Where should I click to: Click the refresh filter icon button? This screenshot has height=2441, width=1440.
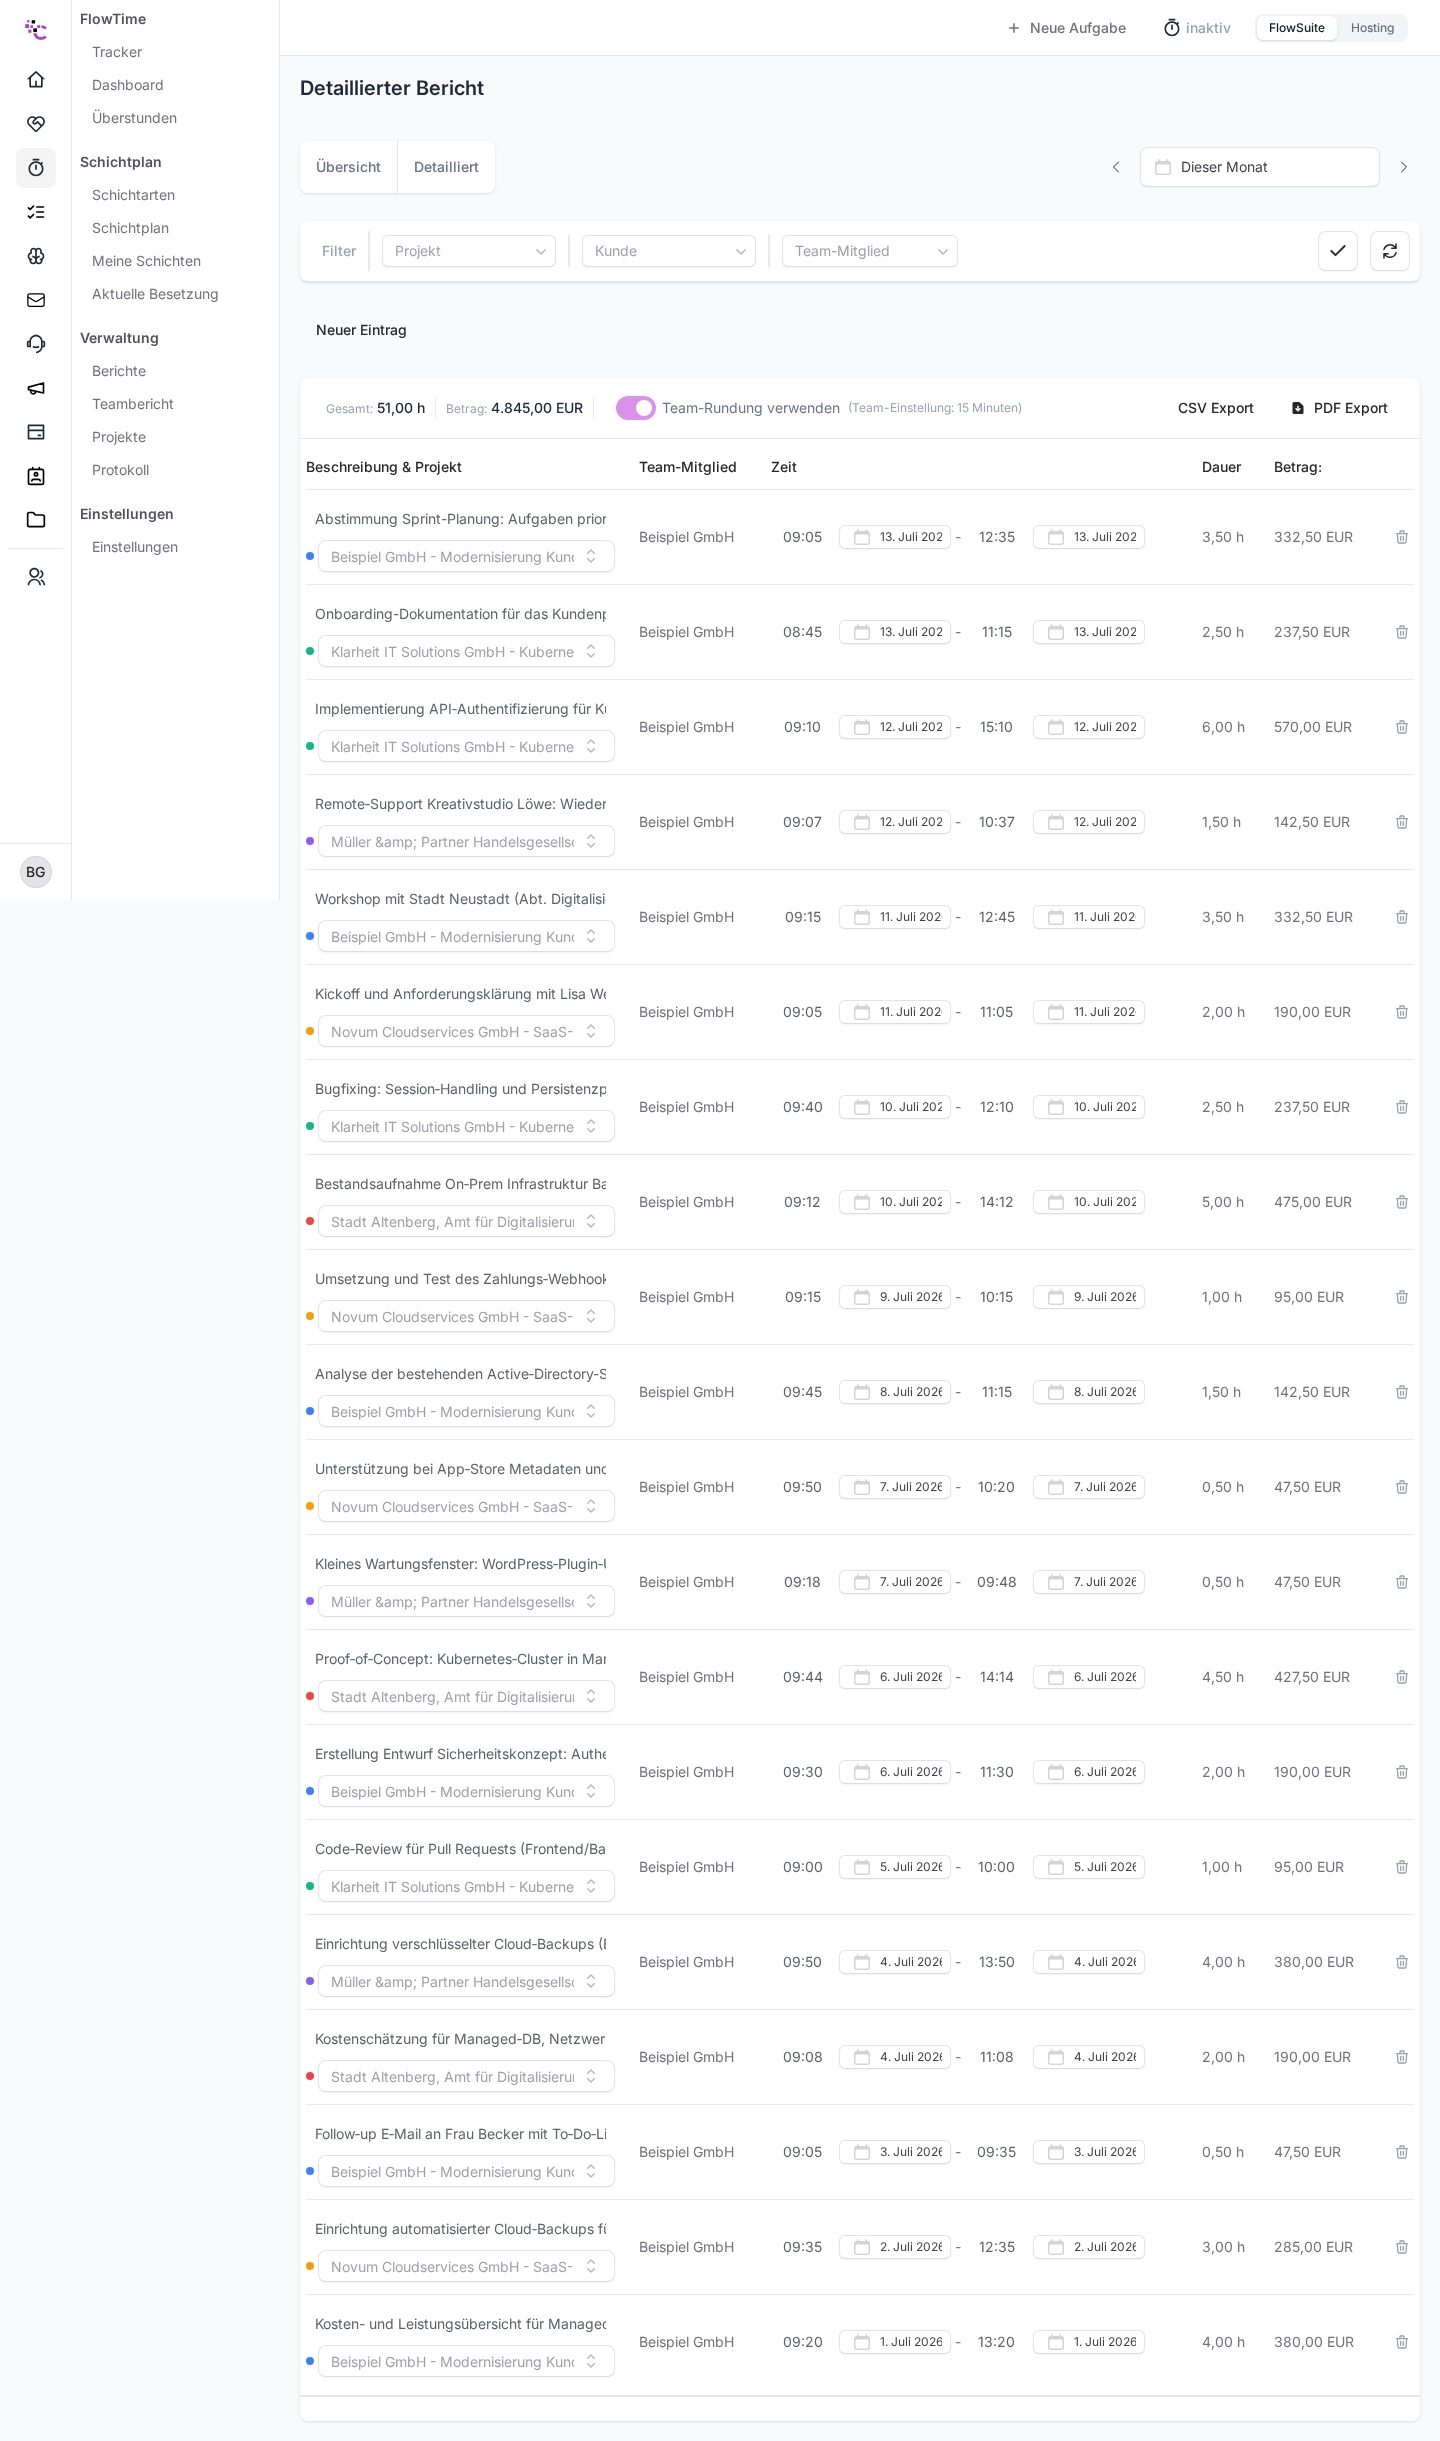pyautogui.click(x=1390, y=251)
